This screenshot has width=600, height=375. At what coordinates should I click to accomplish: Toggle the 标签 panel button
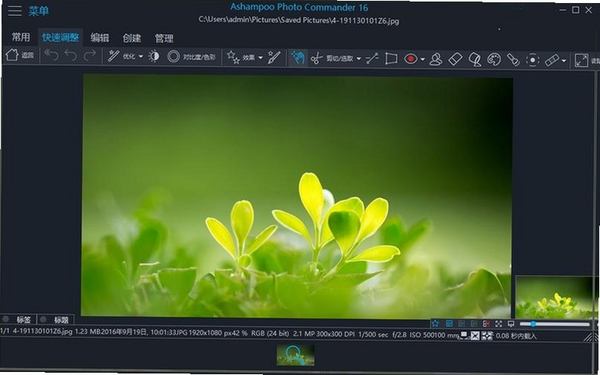click(x=19, y=319)
